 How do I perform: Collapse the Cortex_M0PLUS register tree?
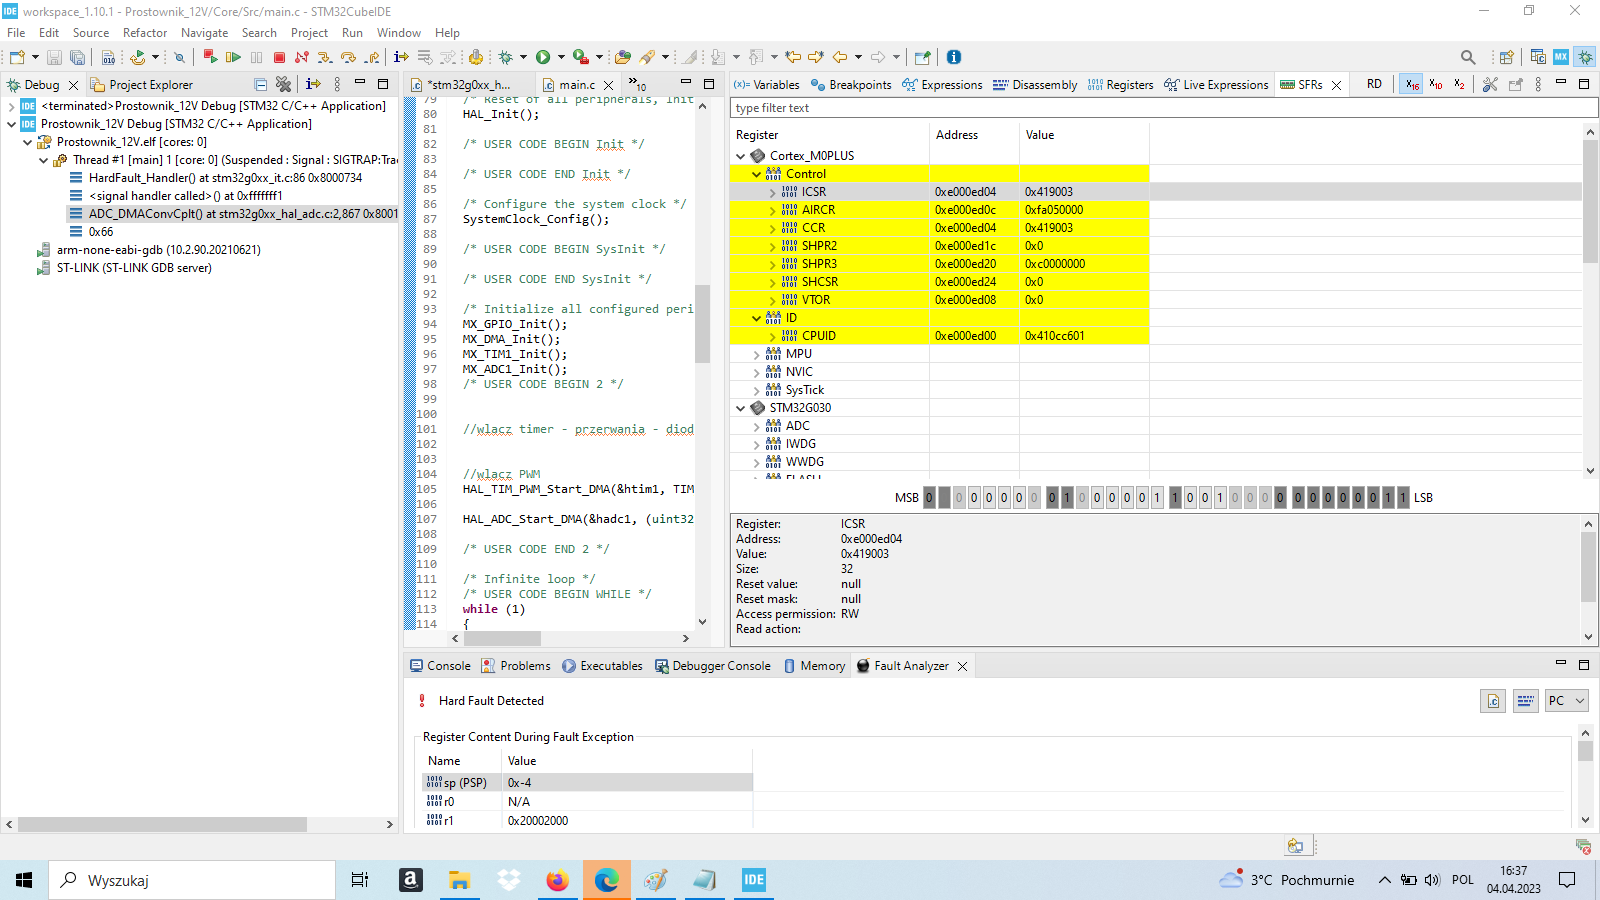[x=740, y=156]
